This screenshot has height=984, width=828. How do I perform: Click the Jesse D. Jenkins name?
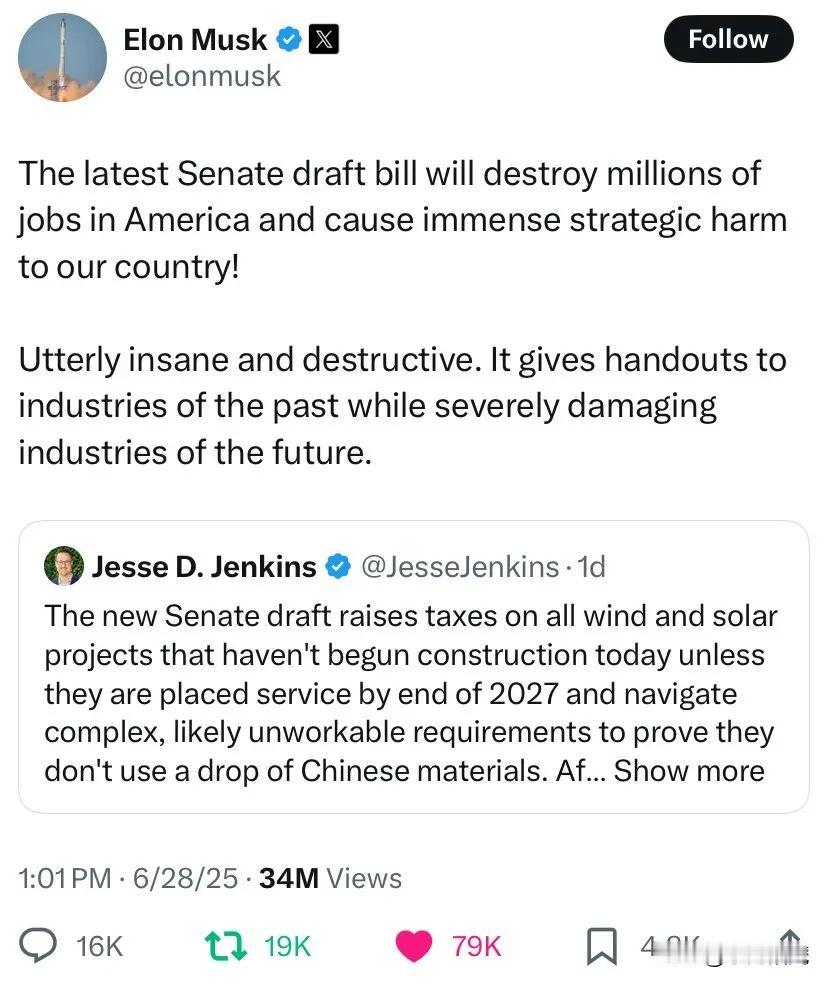pyautogui.click(x=204, y=567)
